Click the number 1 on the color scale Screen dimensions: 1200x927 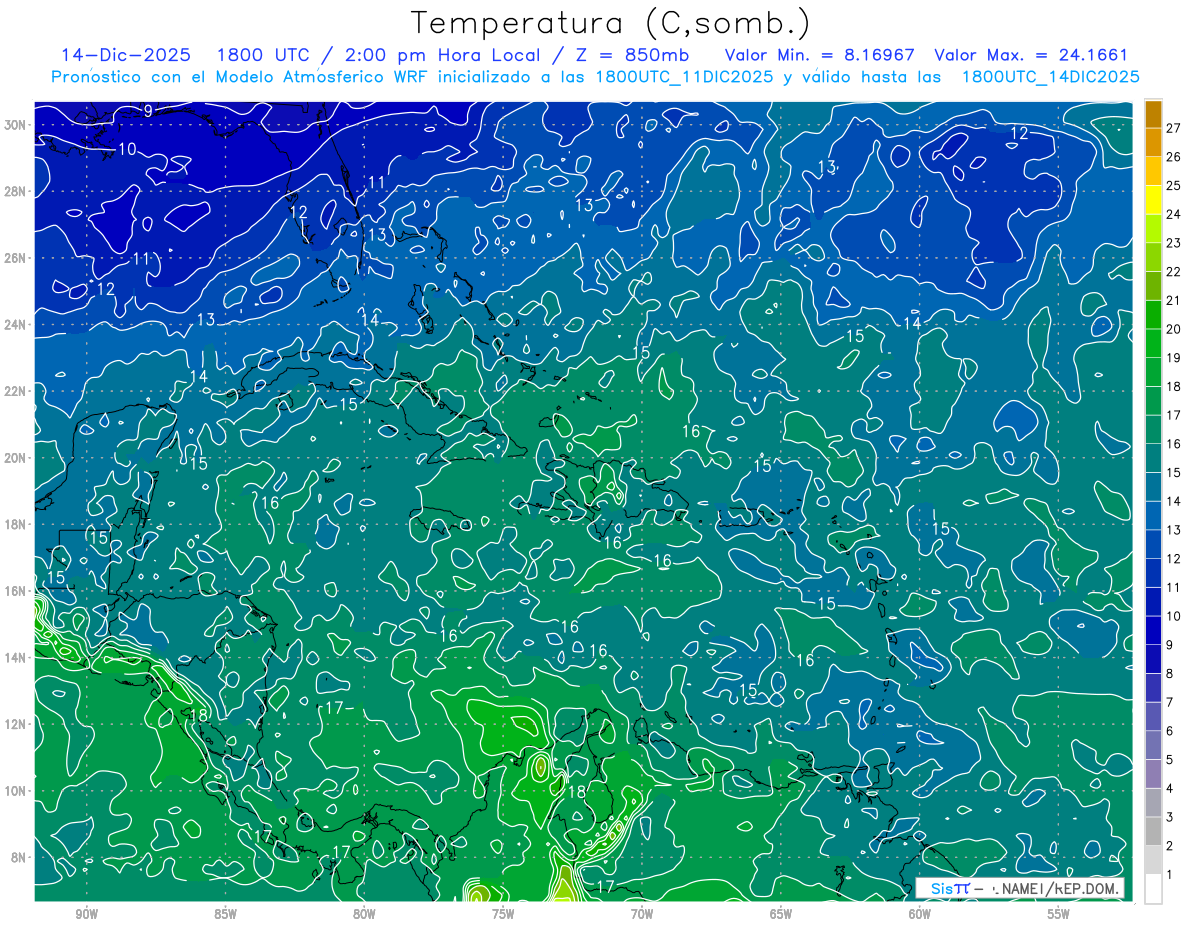click(x=1170, y=875)
